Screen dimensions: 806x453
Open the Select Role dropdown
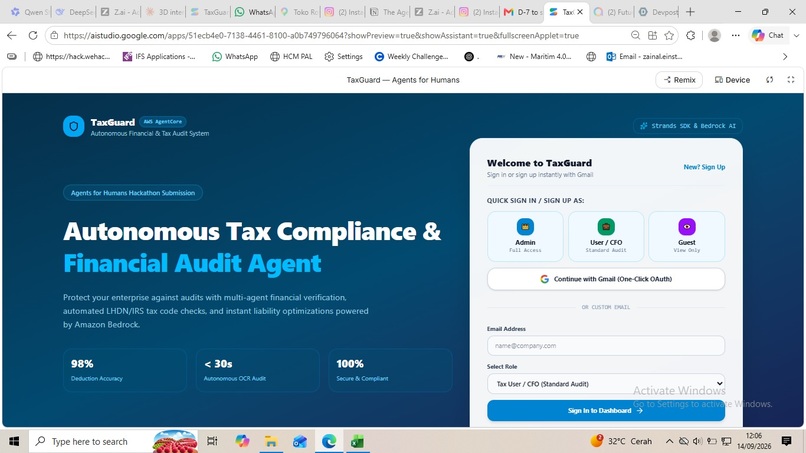click(606, 384)
